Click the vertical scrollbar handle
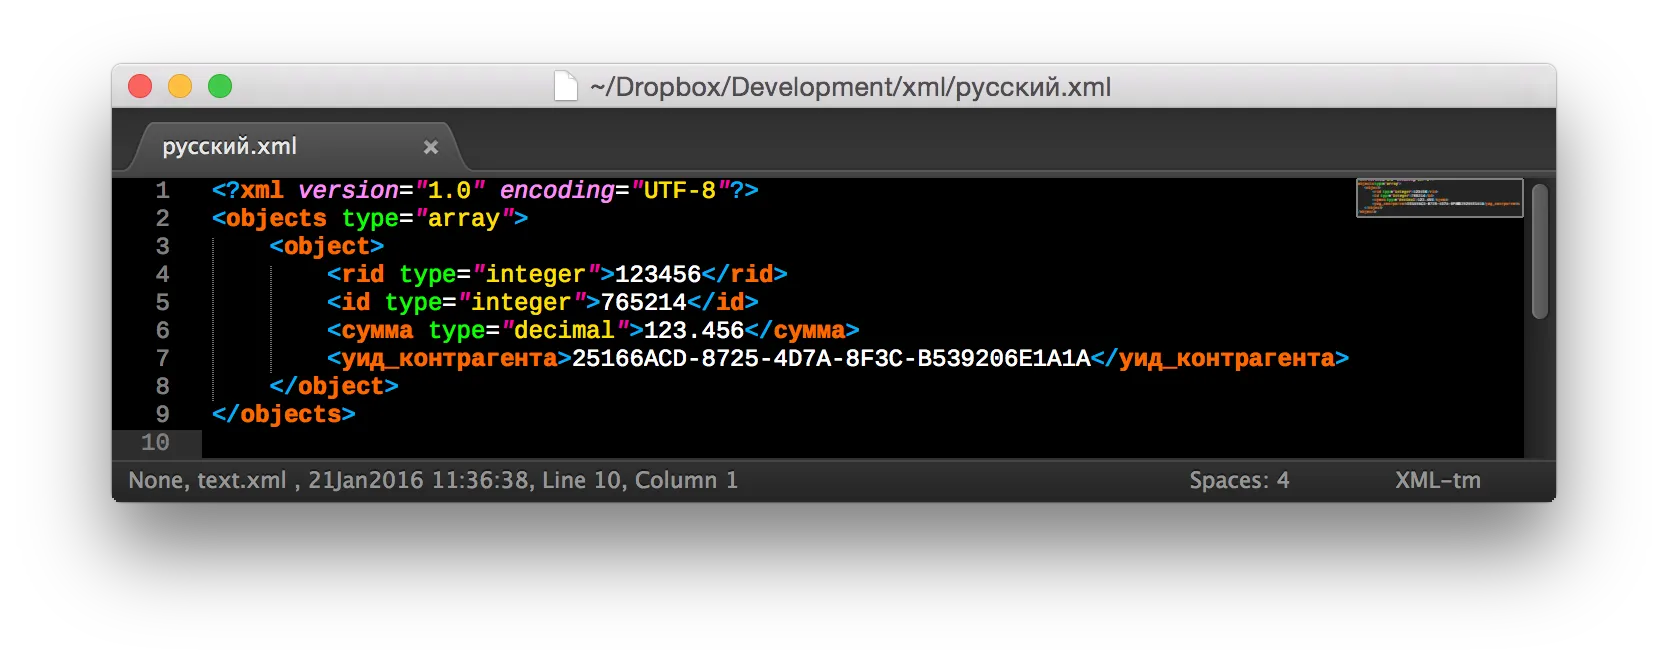Image resolution: width=1668 pixels, height=662 pixels. point(1540,251)
